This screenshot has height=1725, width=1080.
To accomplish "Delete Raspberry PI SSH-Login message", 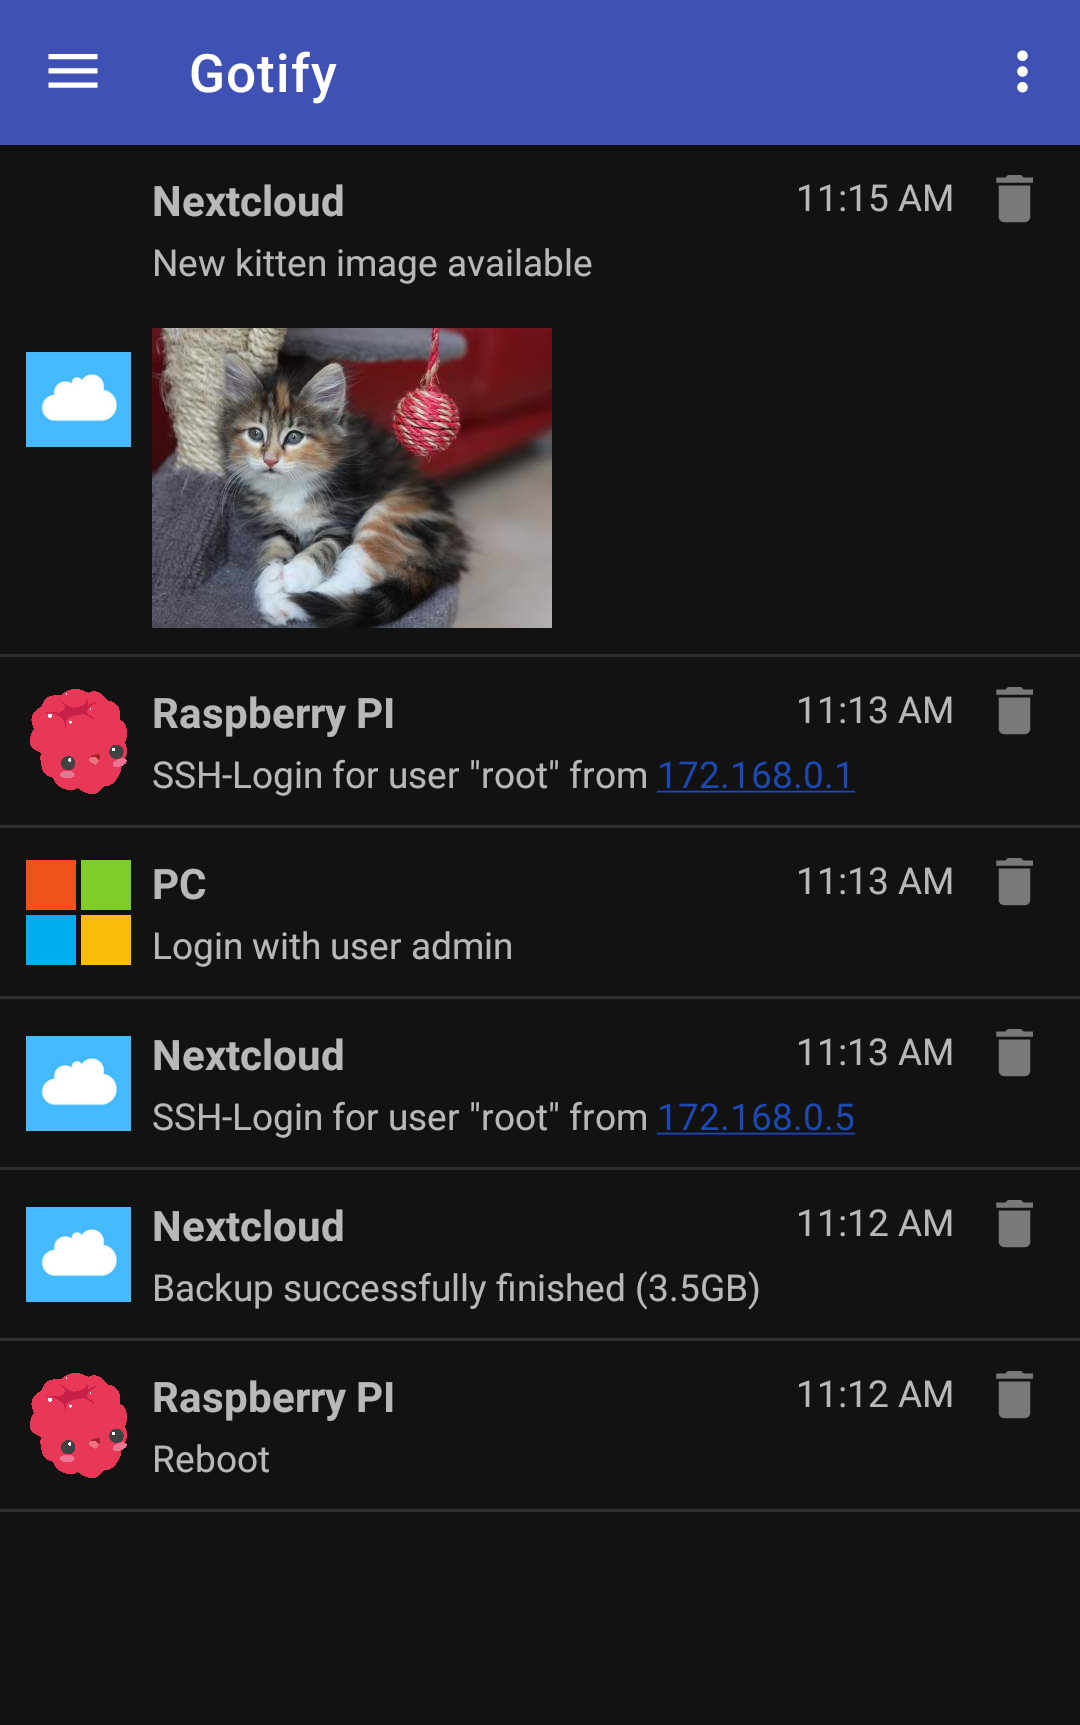I will tap(1014, 710).
